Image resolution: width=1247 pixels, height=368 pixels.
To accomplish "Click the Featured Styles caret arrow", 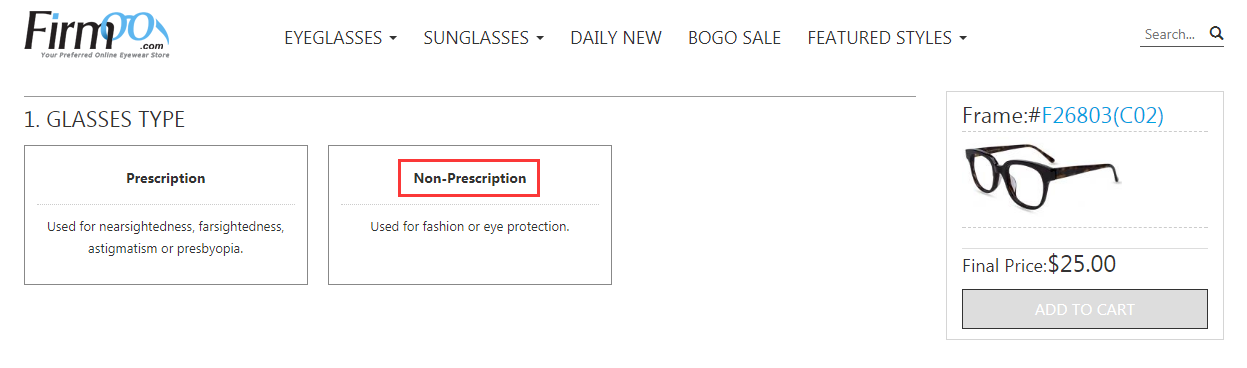I will pyautogui.click(x=963, y=39).
